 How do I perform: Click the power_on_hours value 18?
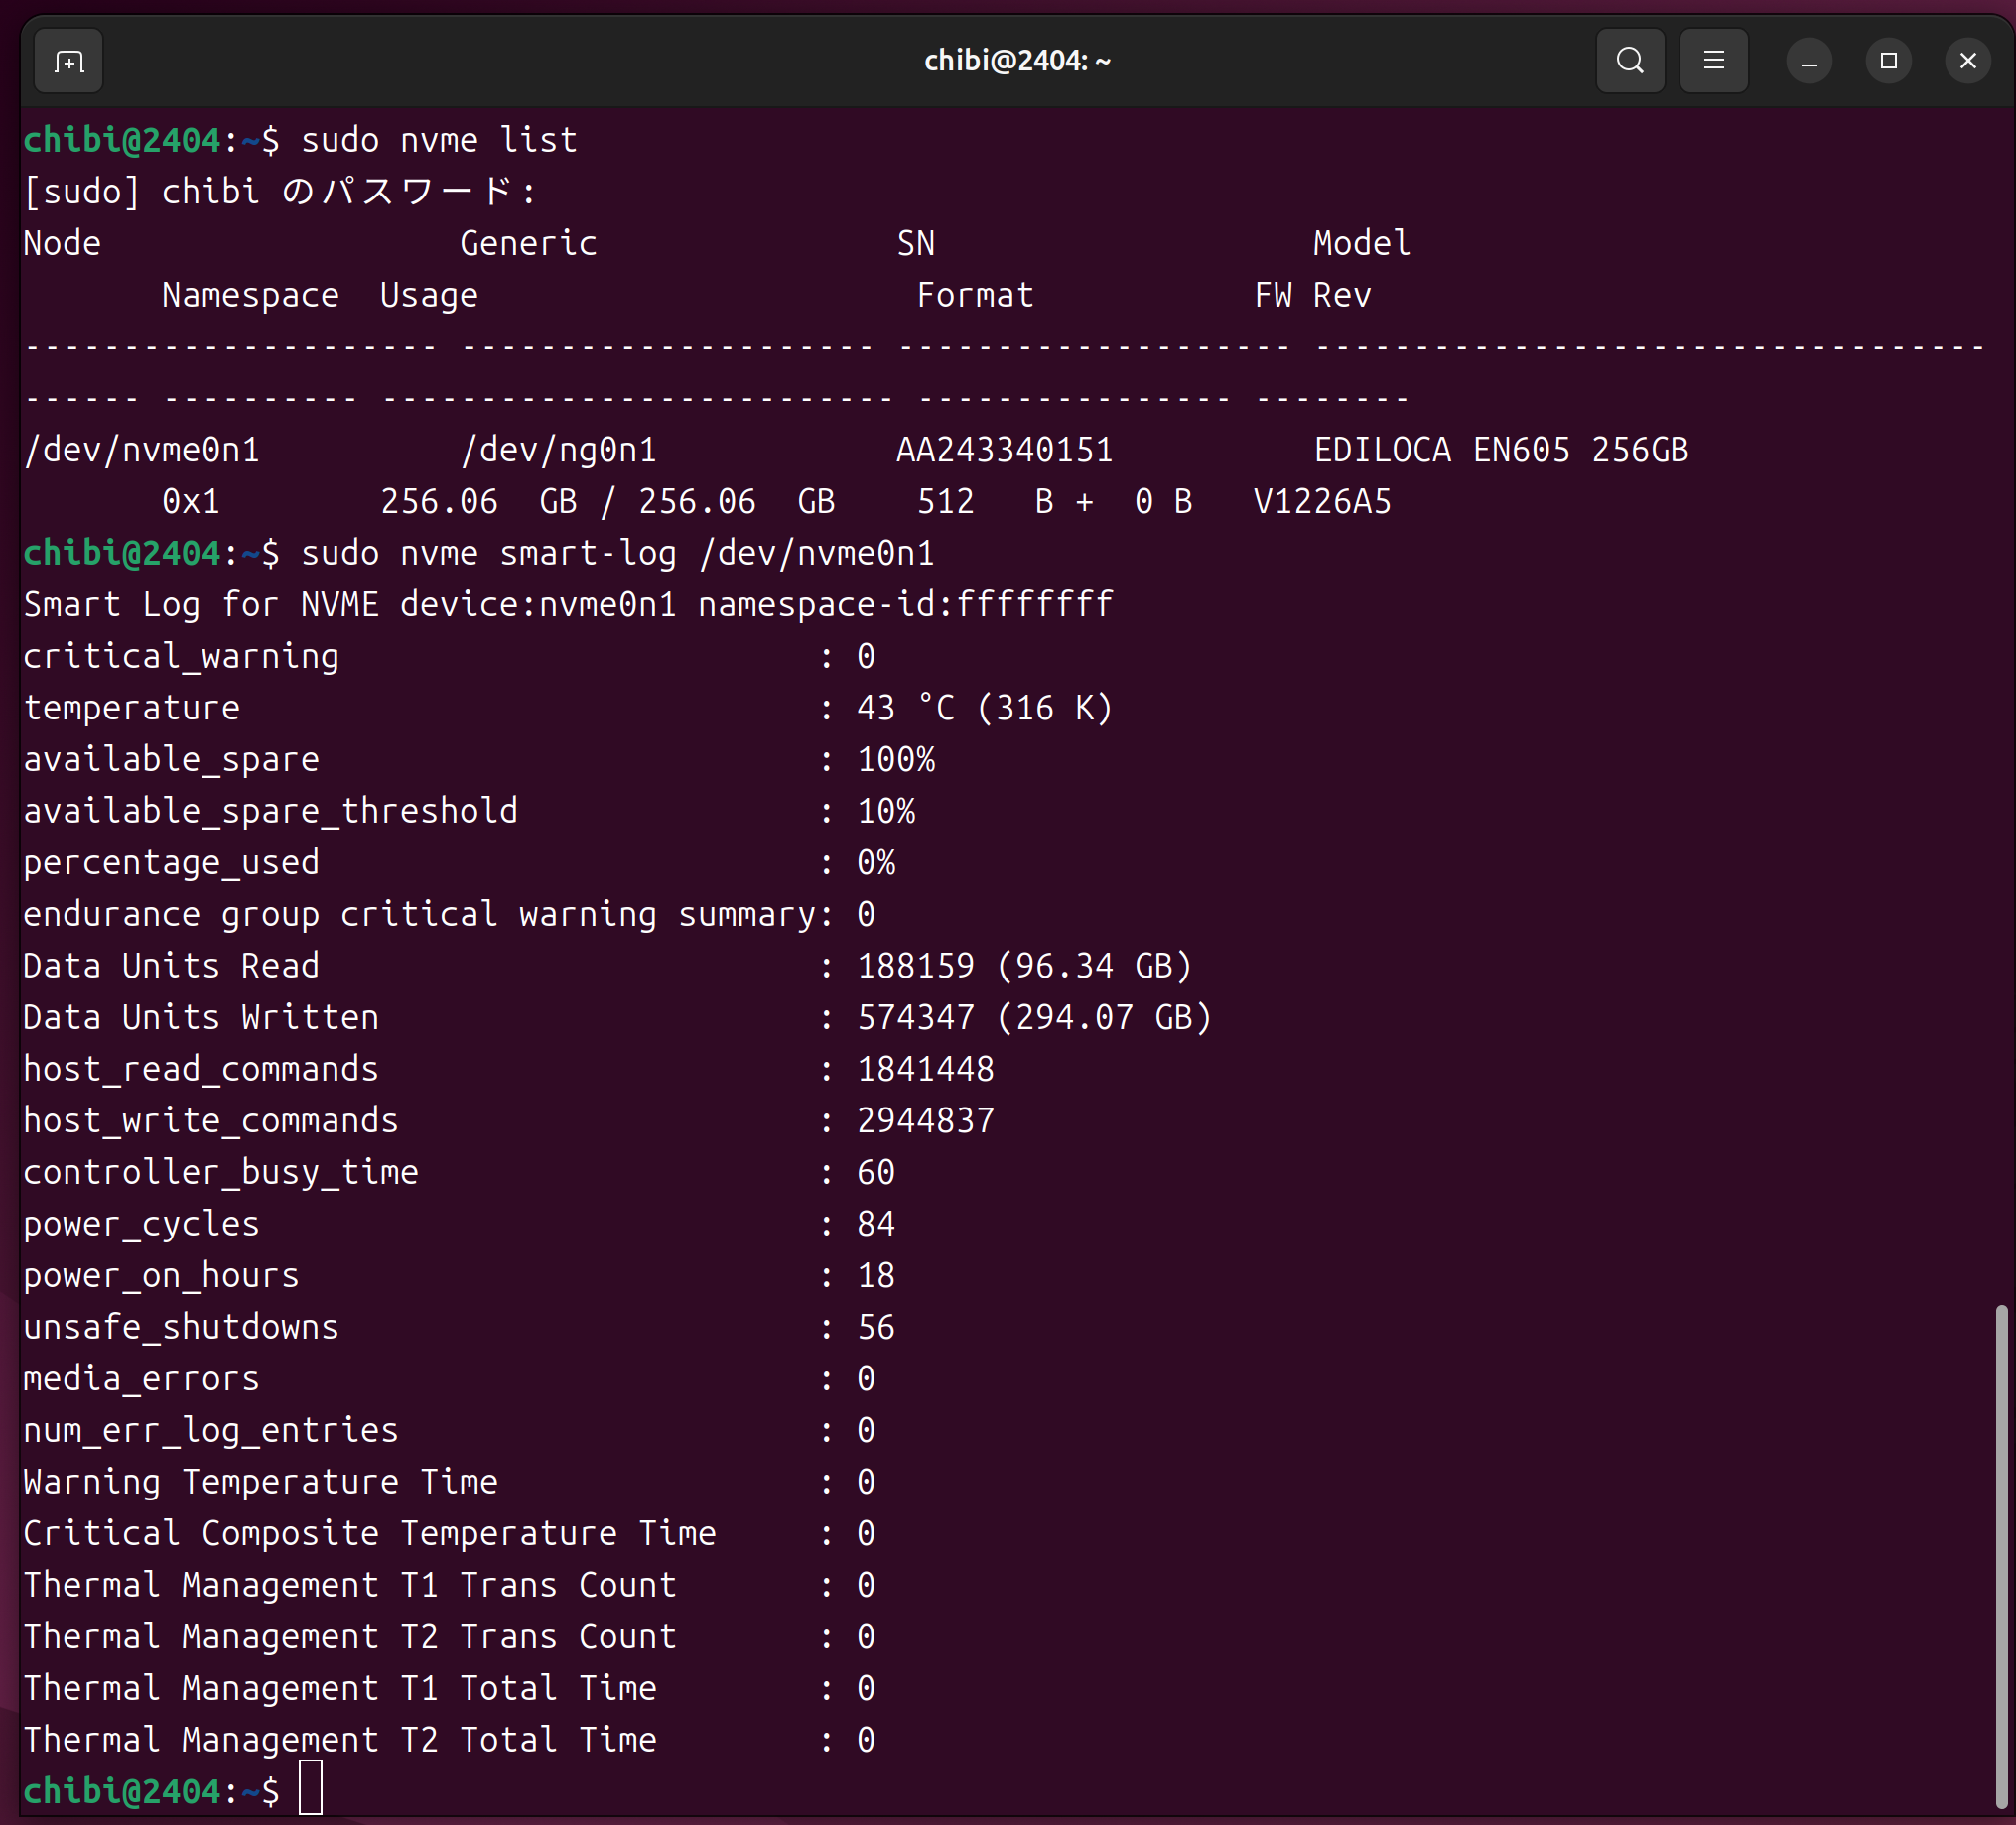[875, 1276]
